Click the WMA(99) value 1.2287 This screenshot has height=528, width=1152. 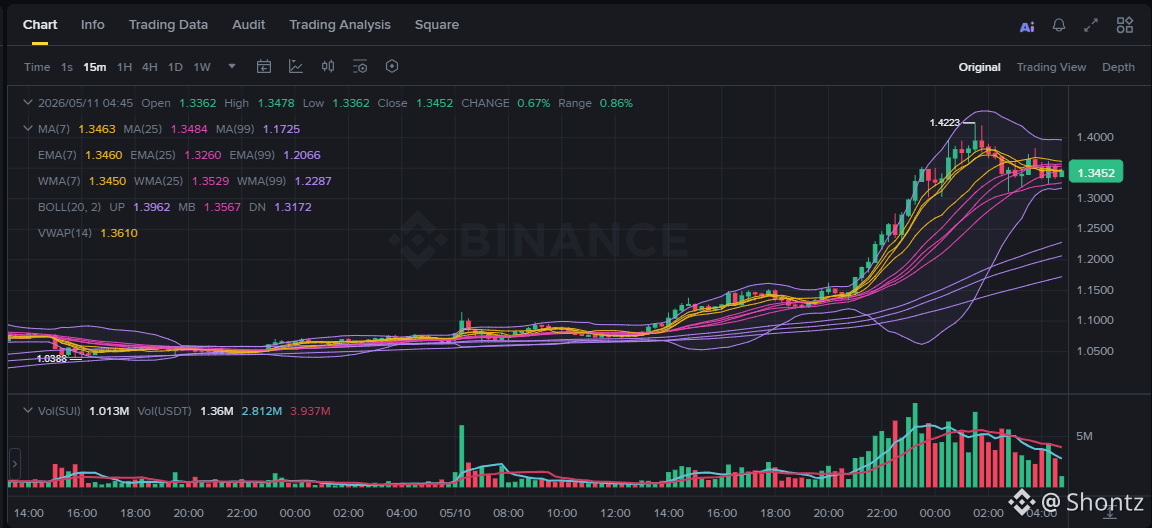coord(313,181)
